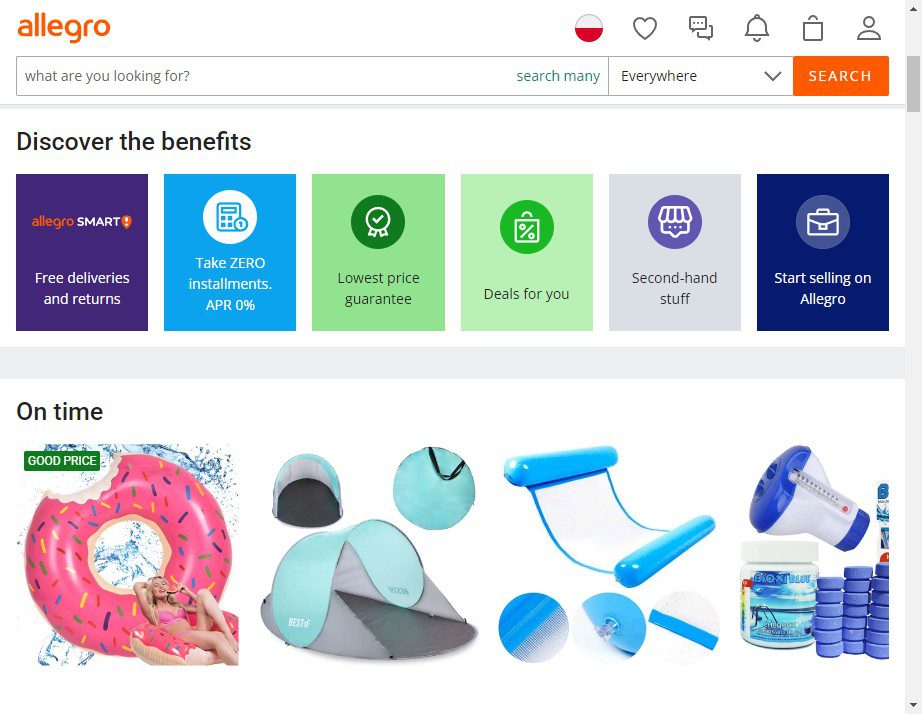Open the messages chat icon
Image resolution: width=922 pixels, height=714 pixels.
click(701, 28)
